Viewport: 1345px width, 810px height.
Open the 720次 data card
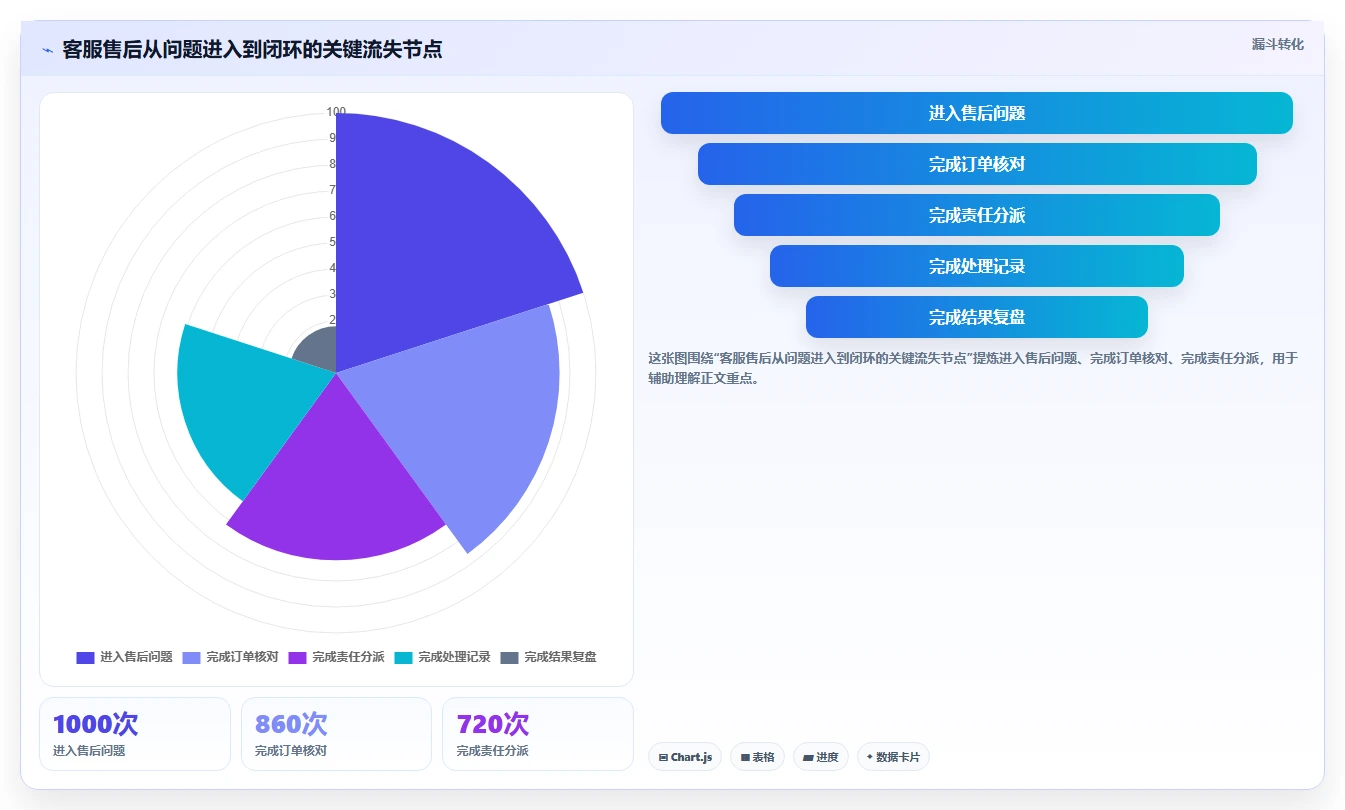(538, 734)
